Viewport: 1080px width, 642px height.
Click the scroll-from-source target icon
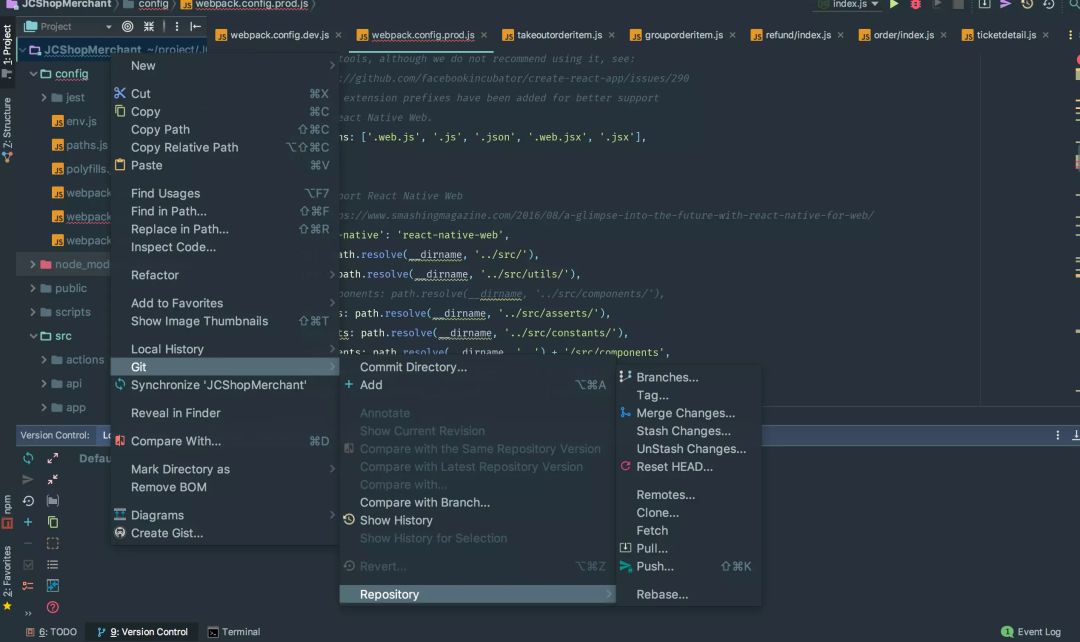(127, 26)
